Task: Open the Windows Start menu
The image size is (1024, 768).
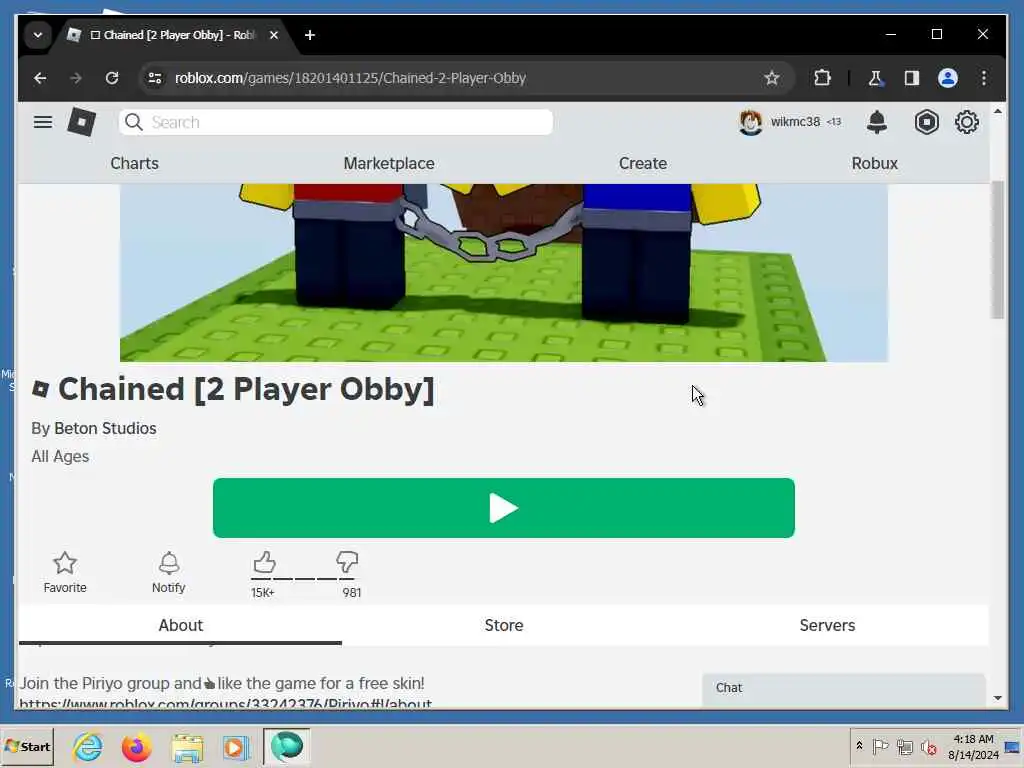Action: (27, 746)
